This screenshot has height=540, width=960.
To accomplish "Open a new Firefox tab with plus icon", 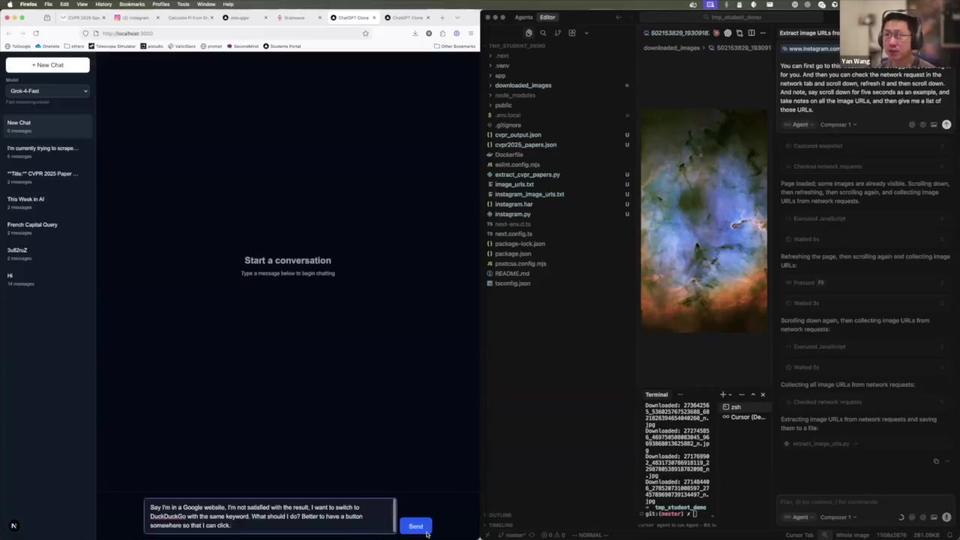I will click(442, 18).
